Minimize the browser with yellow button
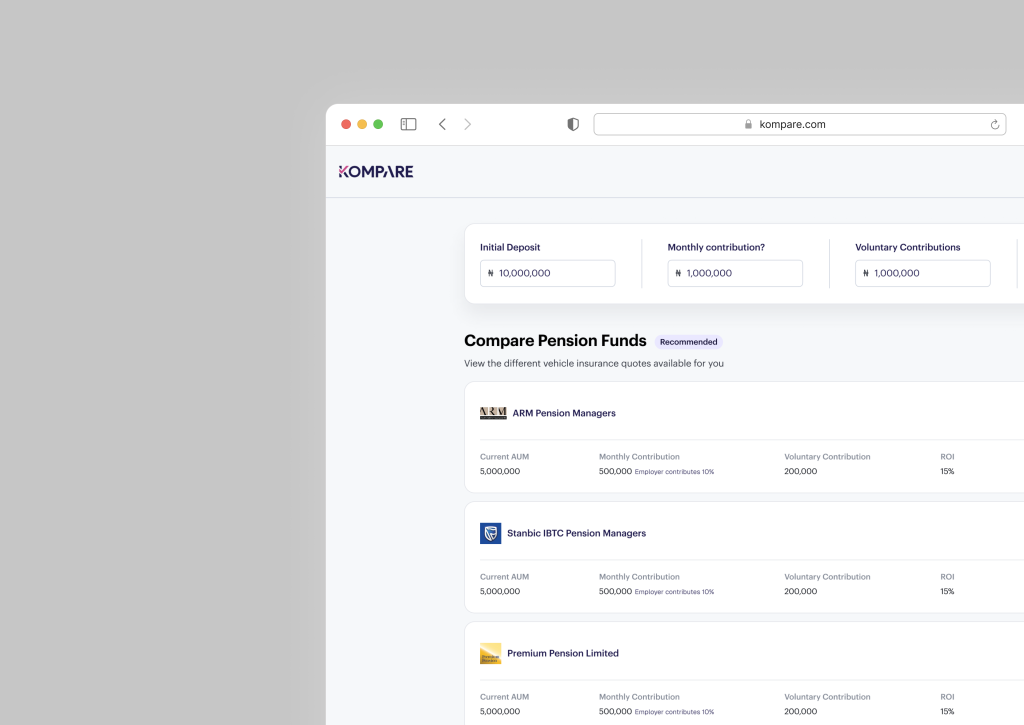This screenshot has height=725, width=1024. pos(362,124)
